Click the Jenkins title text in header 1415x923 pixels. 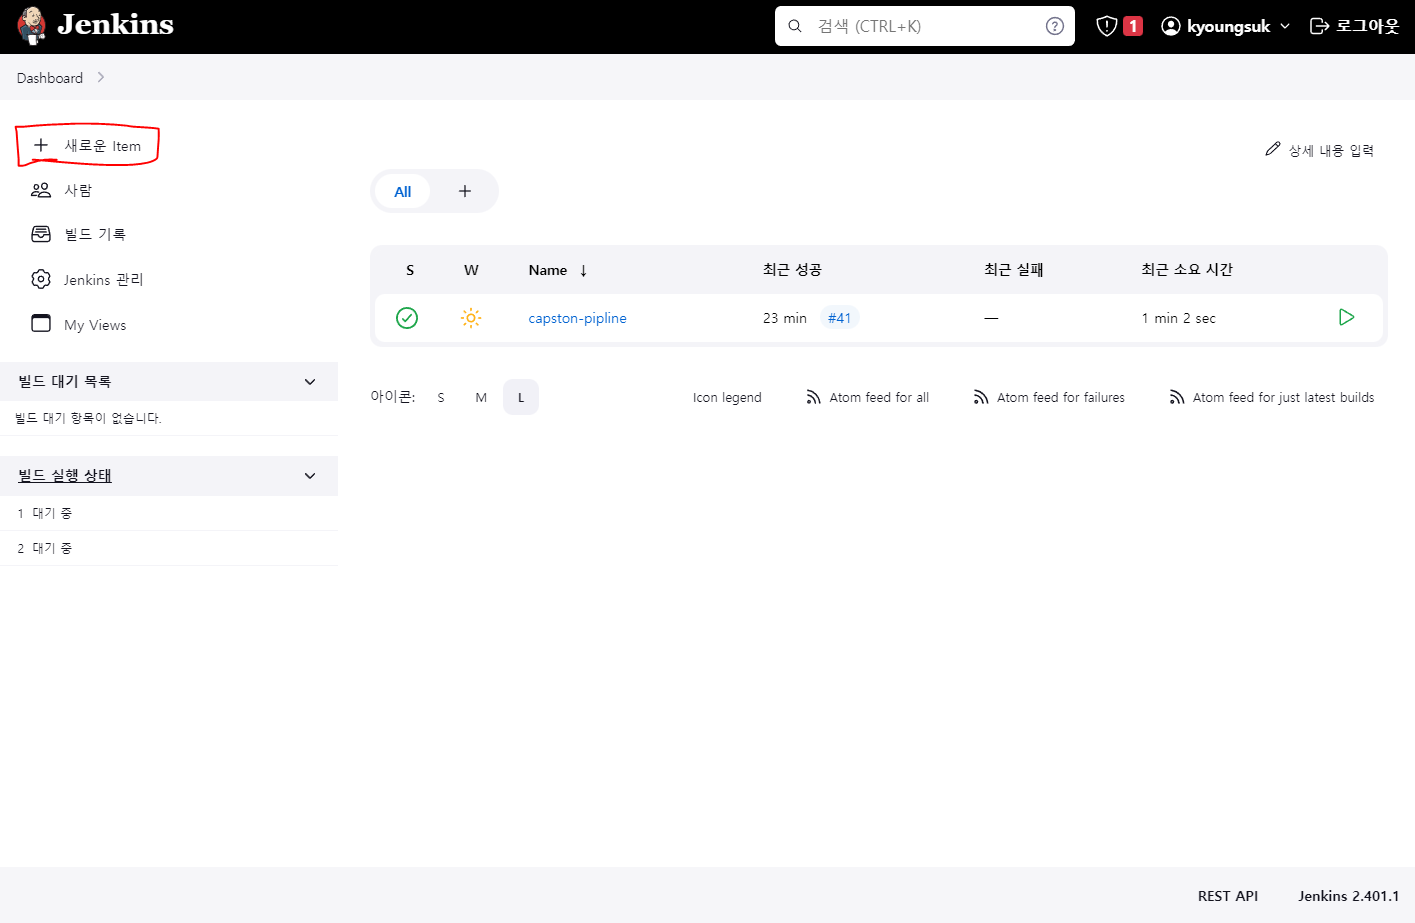(x=115, y=25)
